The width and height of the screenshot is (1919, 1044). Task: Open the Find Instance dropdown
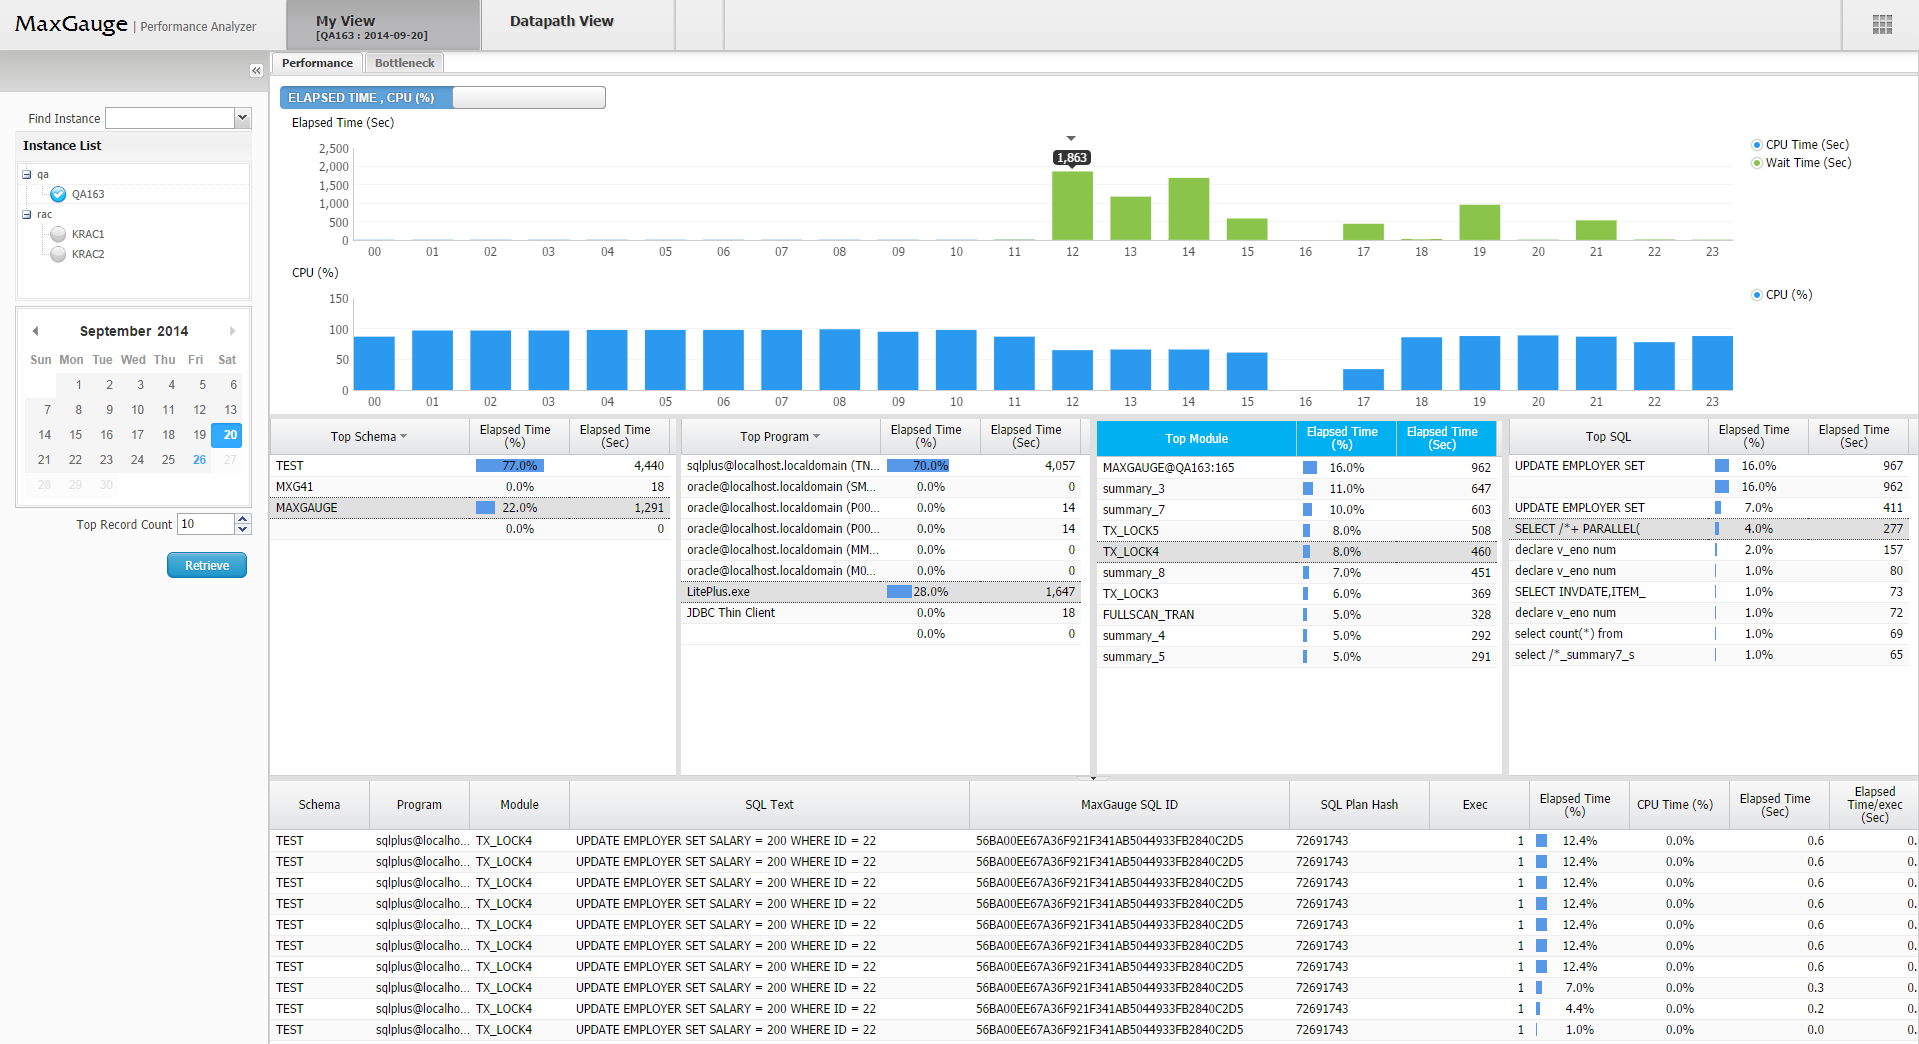tap(242, 118)
